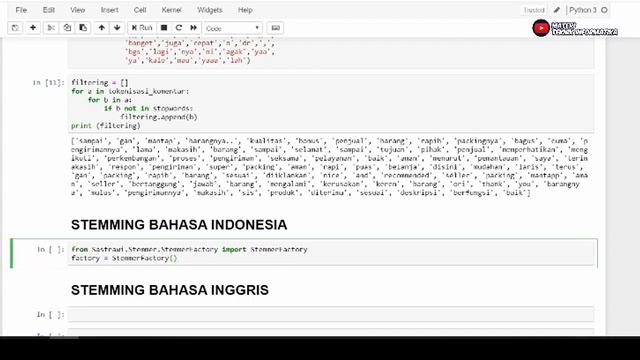Viewport: 640px width, 360px height.
Task: Copy selected cells icon
Action: [67, 28]
